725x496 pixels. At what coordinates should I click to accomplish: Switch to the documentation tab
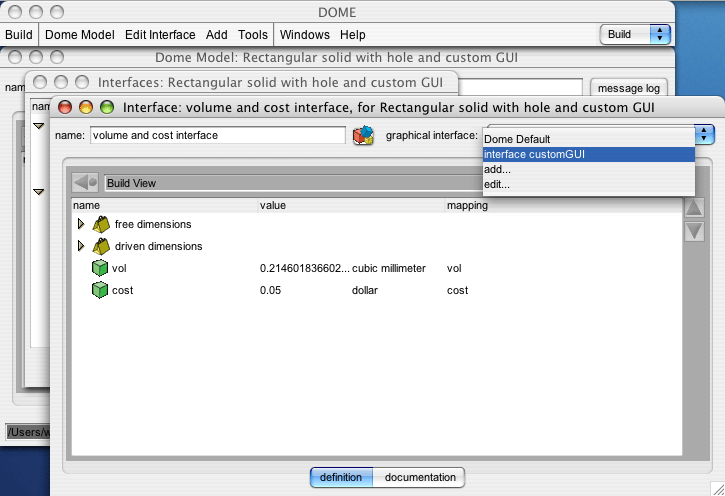(419, 477)
